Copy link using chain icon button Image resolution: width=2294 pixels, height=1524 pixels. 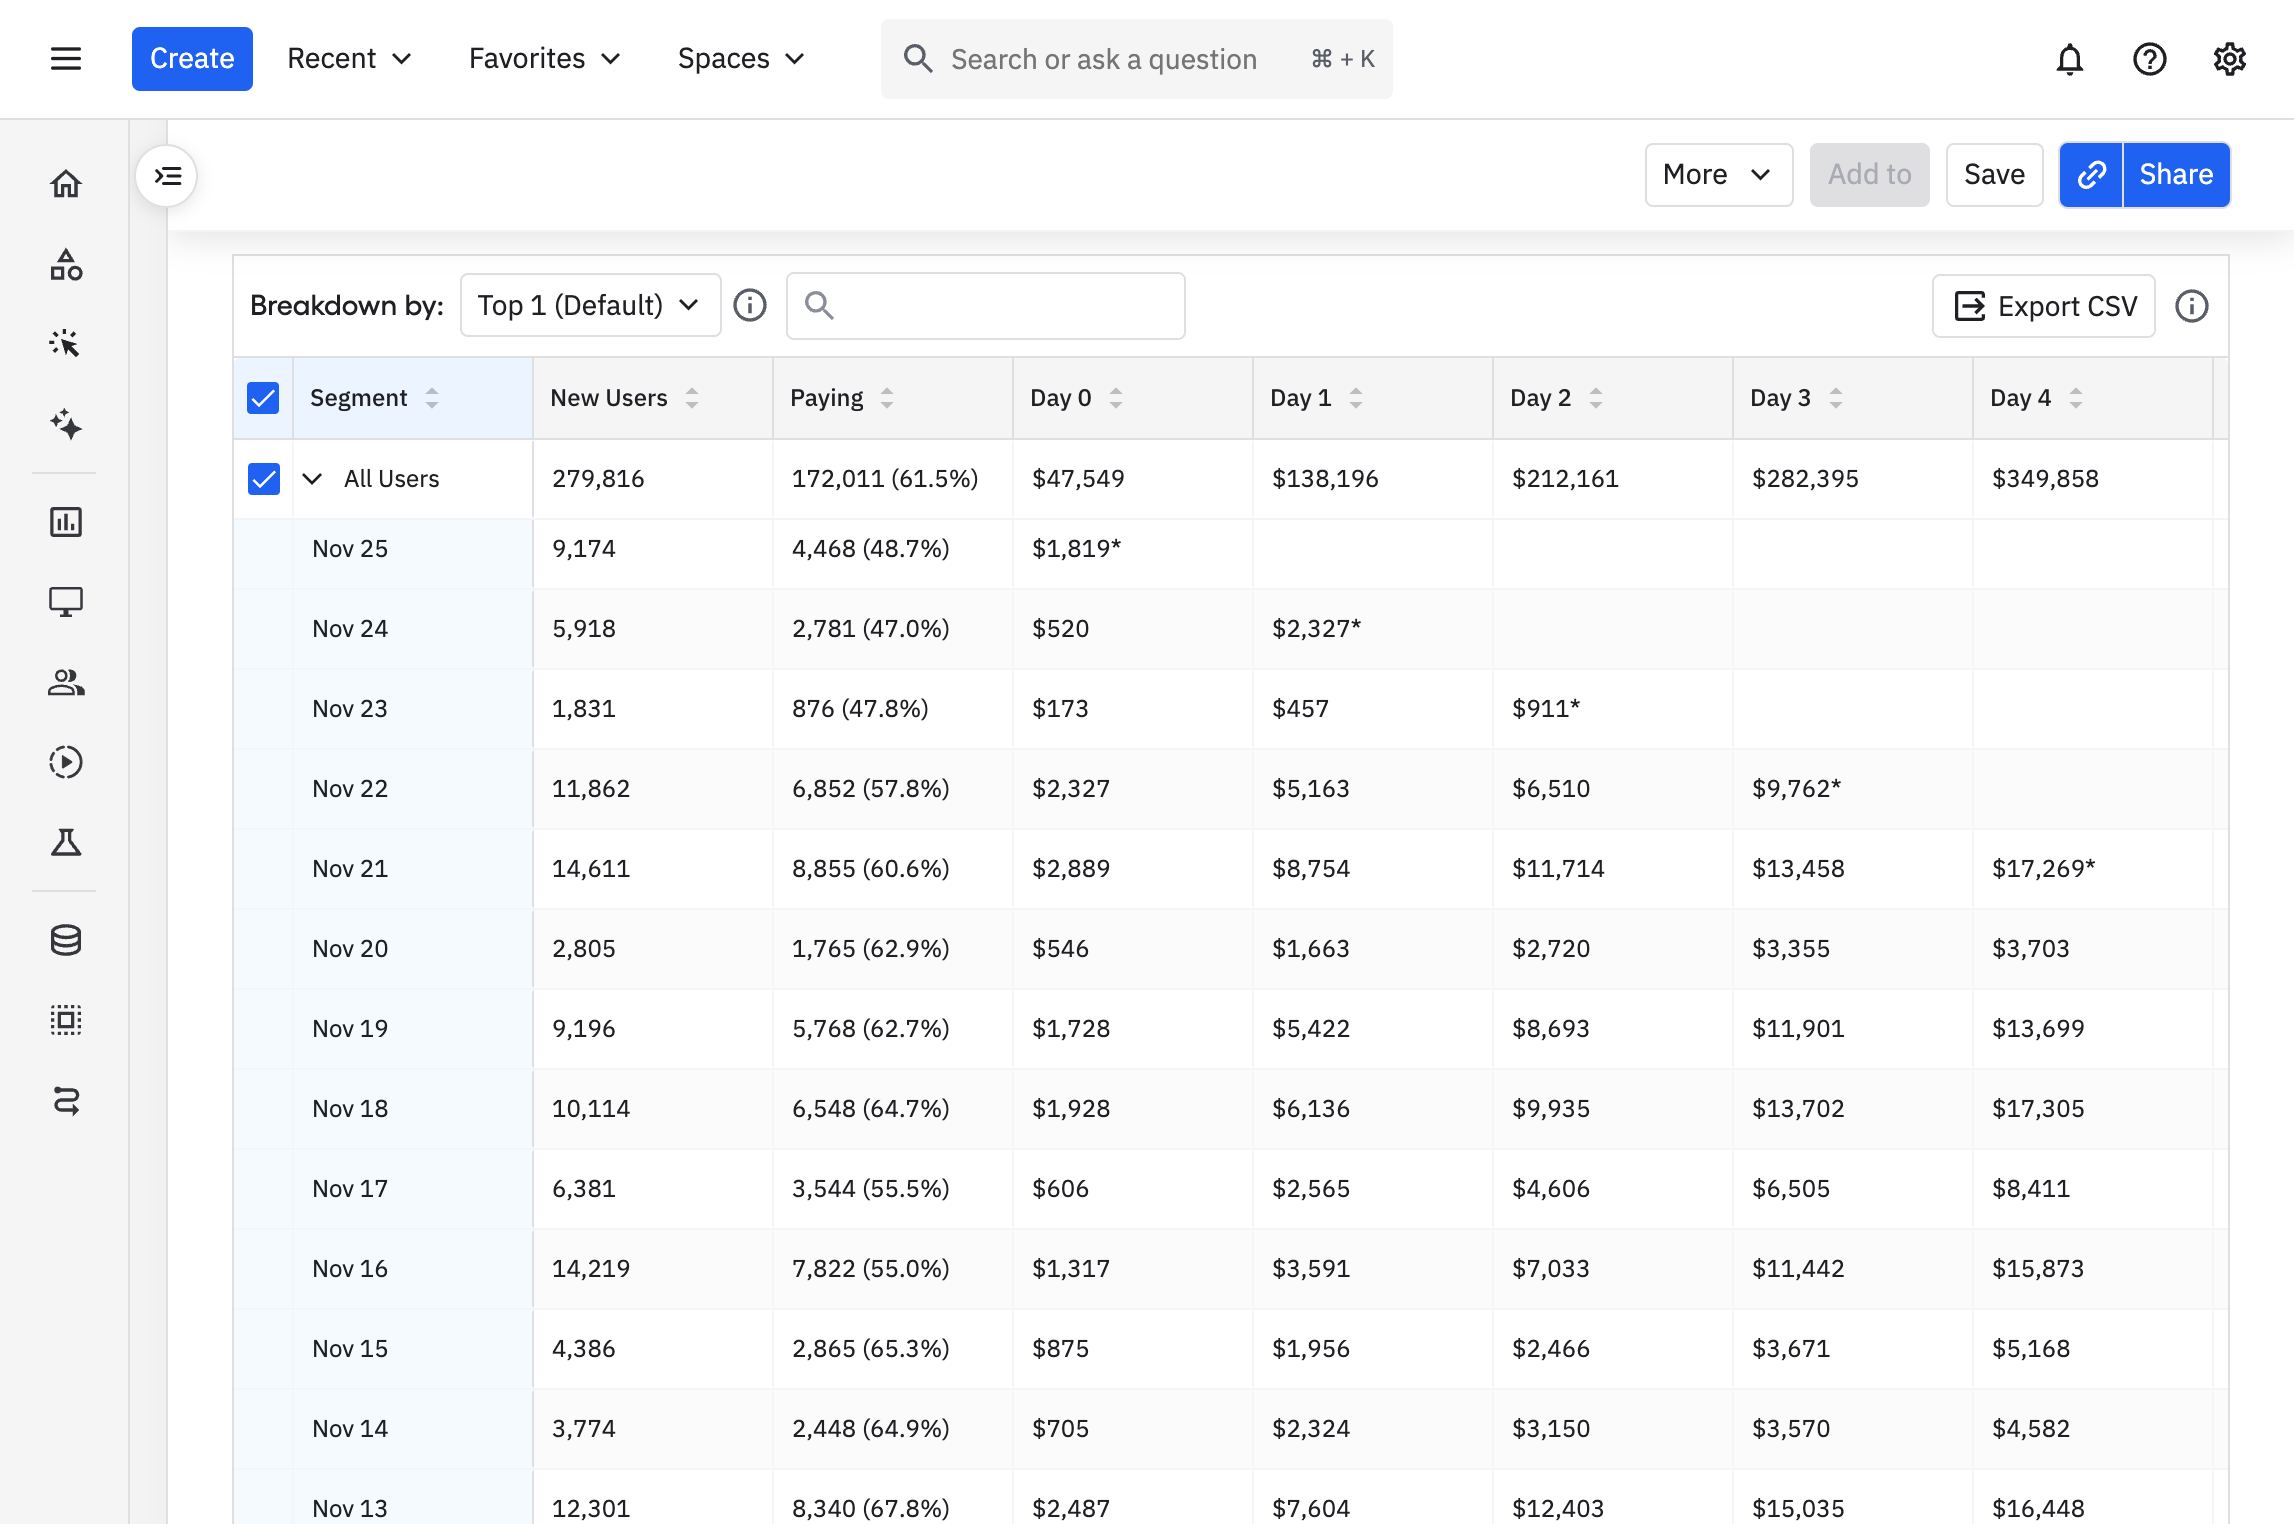(2091, 175)
